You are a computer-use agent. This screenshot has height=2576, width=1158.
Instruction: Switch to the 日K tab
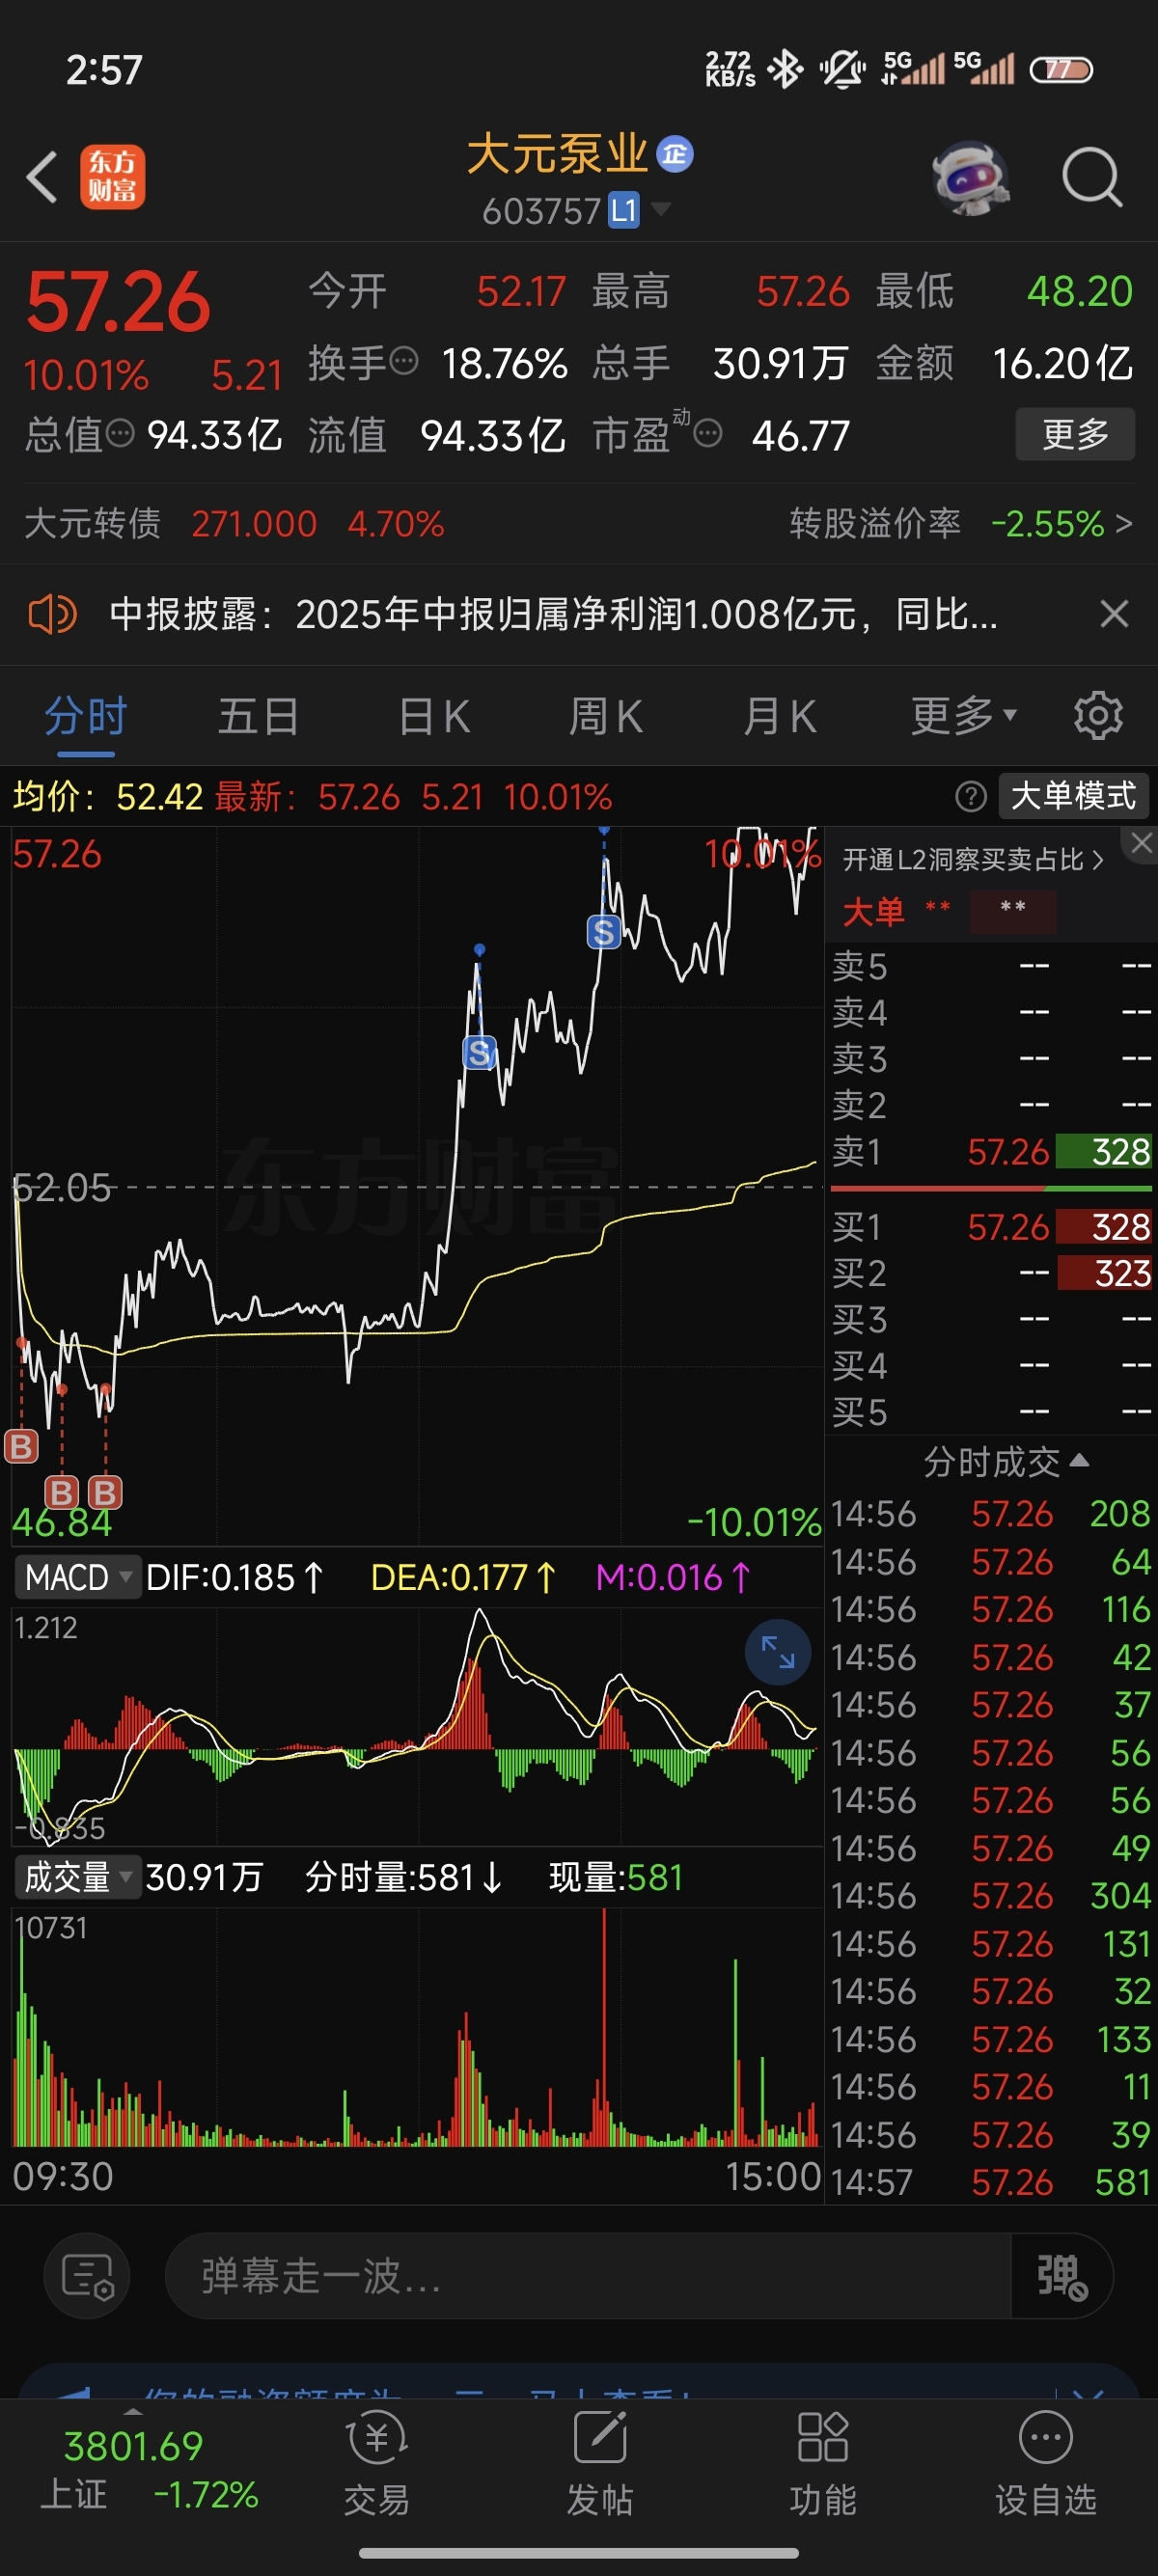coord(434,716)
